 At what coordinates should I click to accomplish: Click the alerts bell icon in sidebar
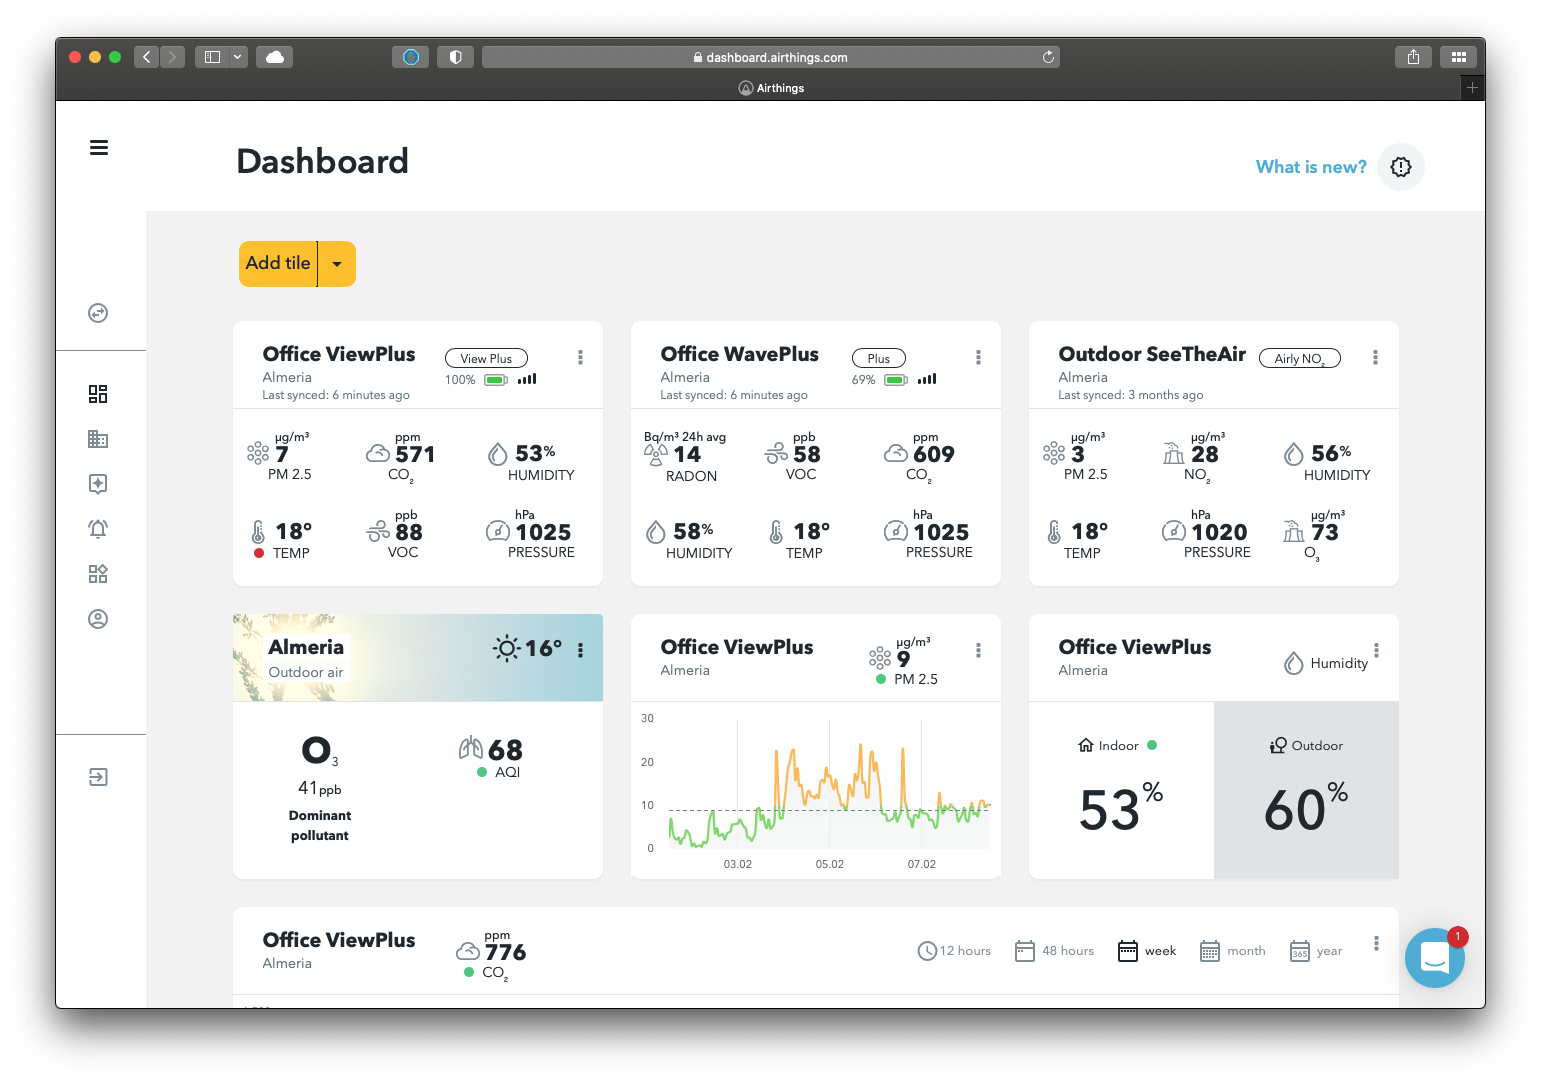click(98, 529)
